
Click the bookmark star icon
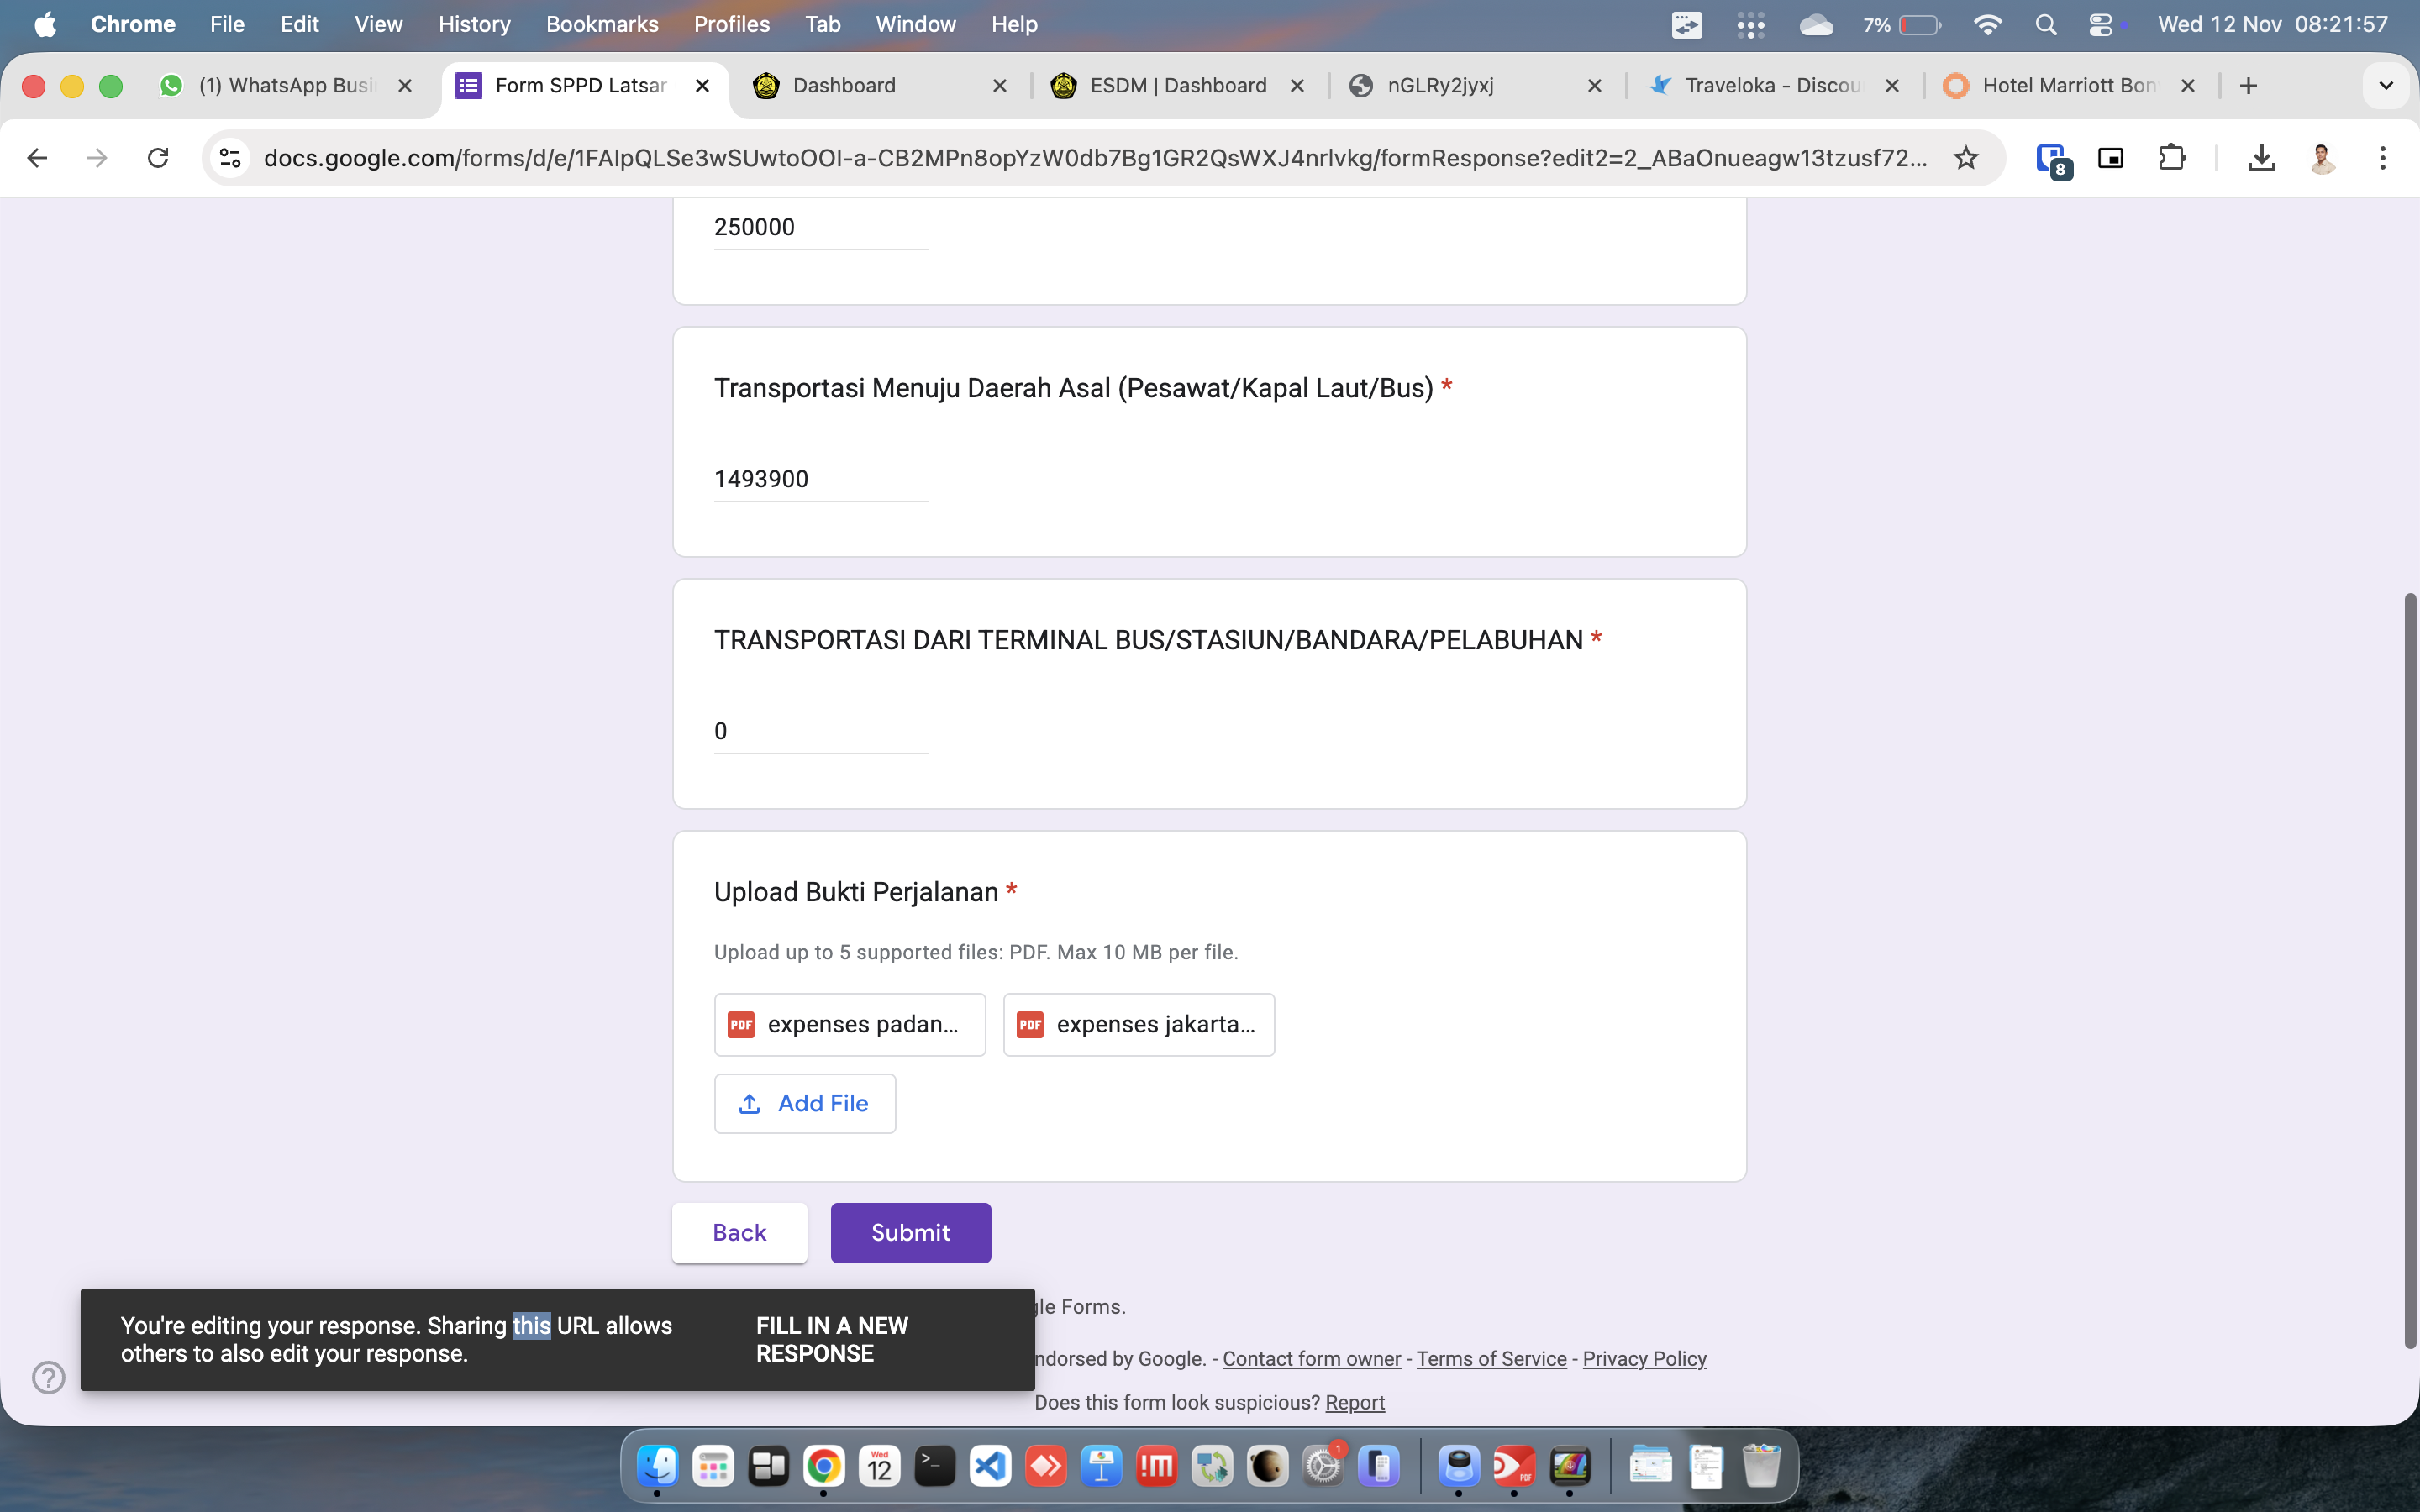tap(1965, 158)
